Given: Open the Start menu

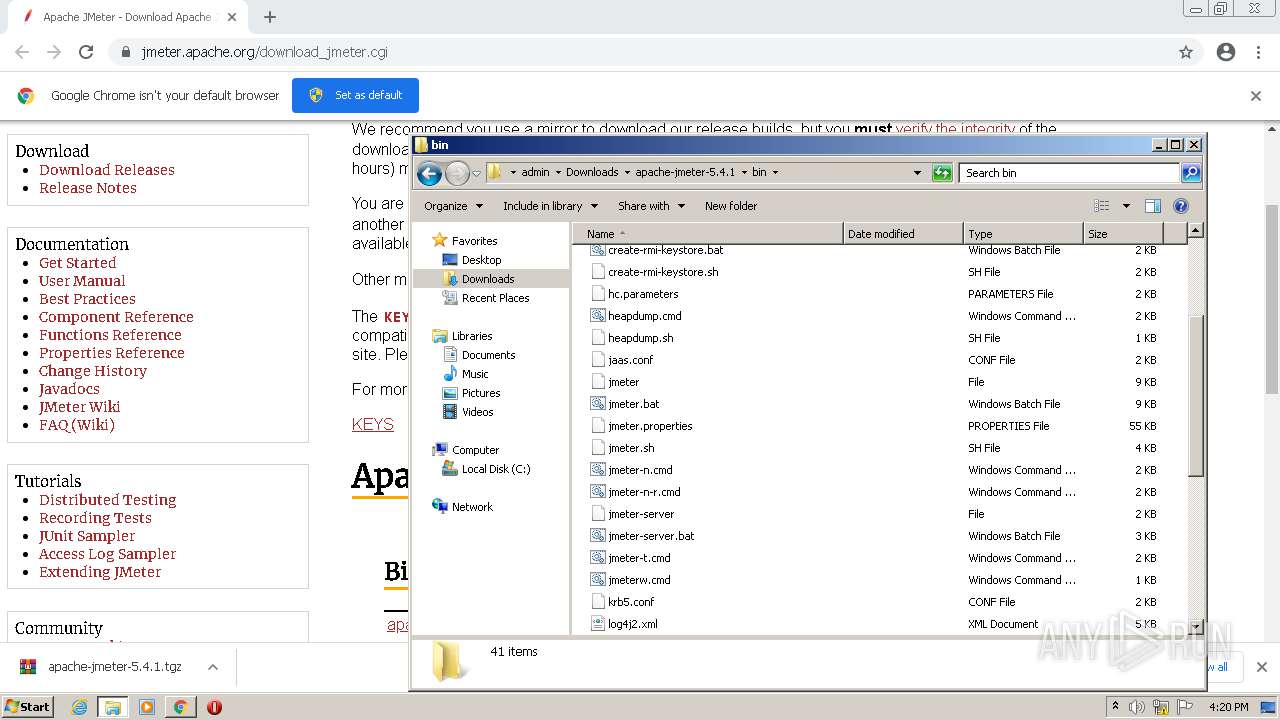Looking at the screenshot, I should point(27,707).
